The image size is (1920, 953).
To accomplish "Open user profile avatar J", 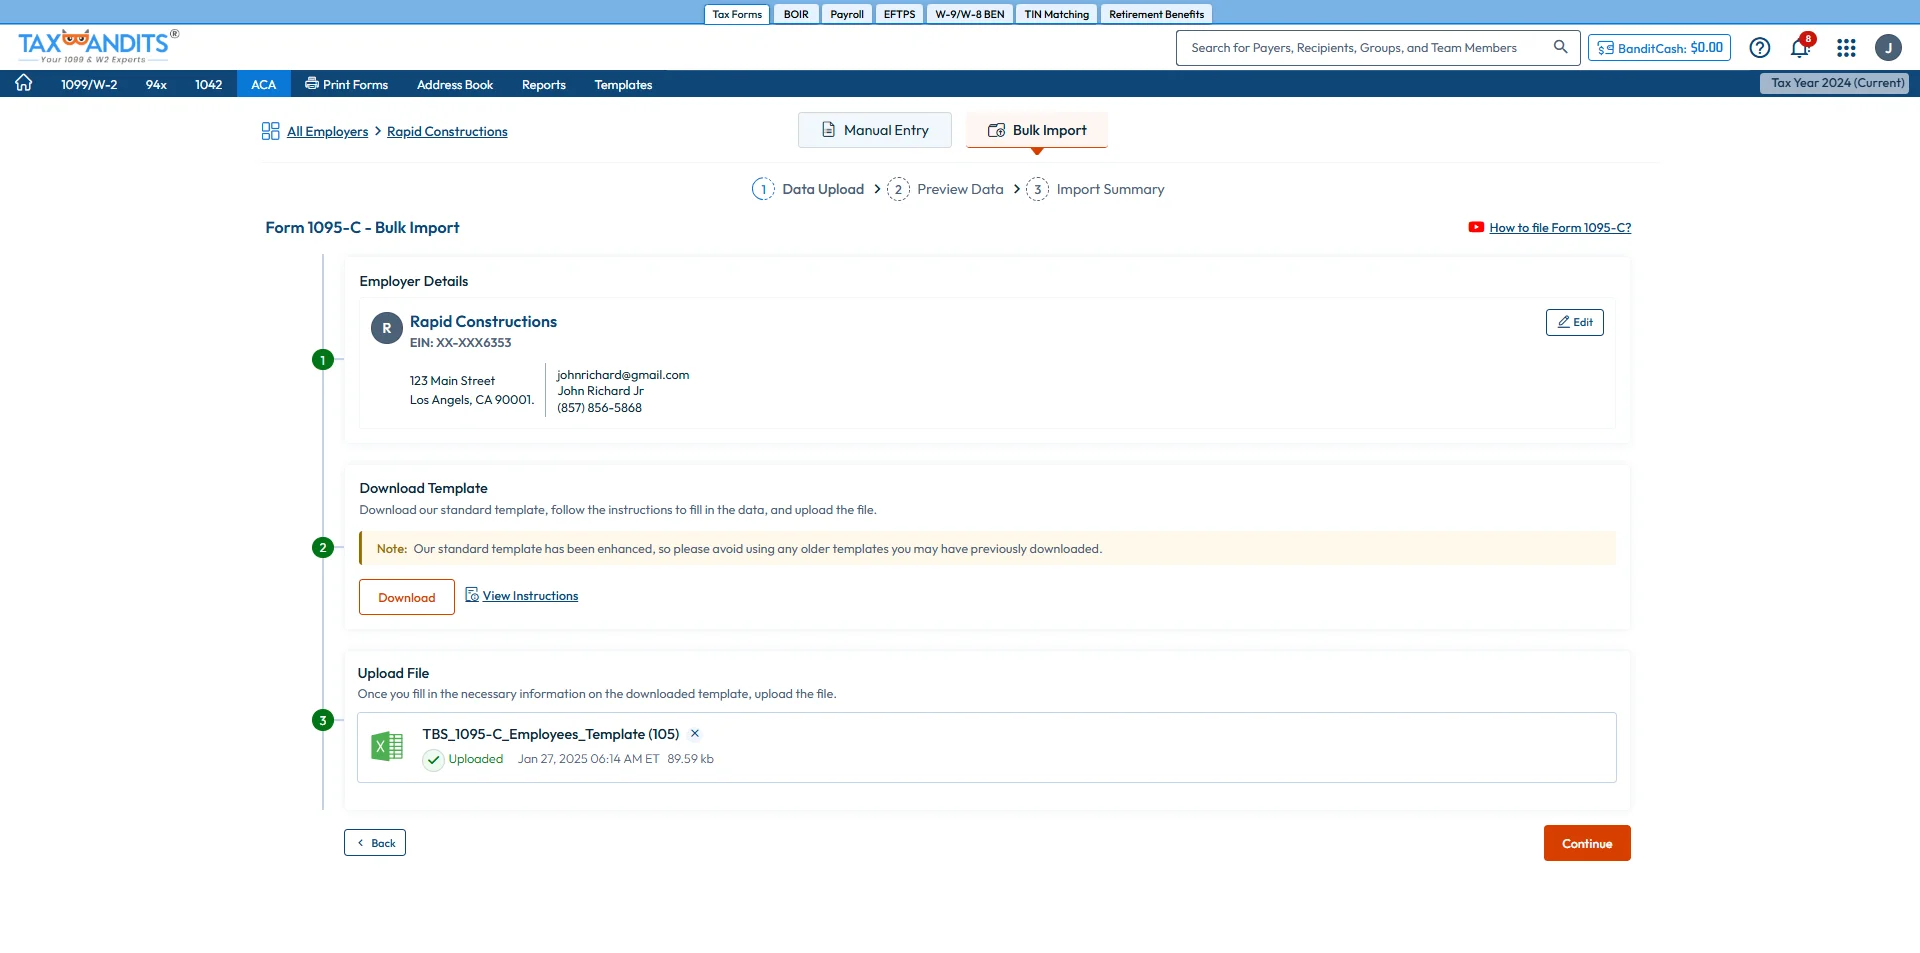I will [1888, 47].
